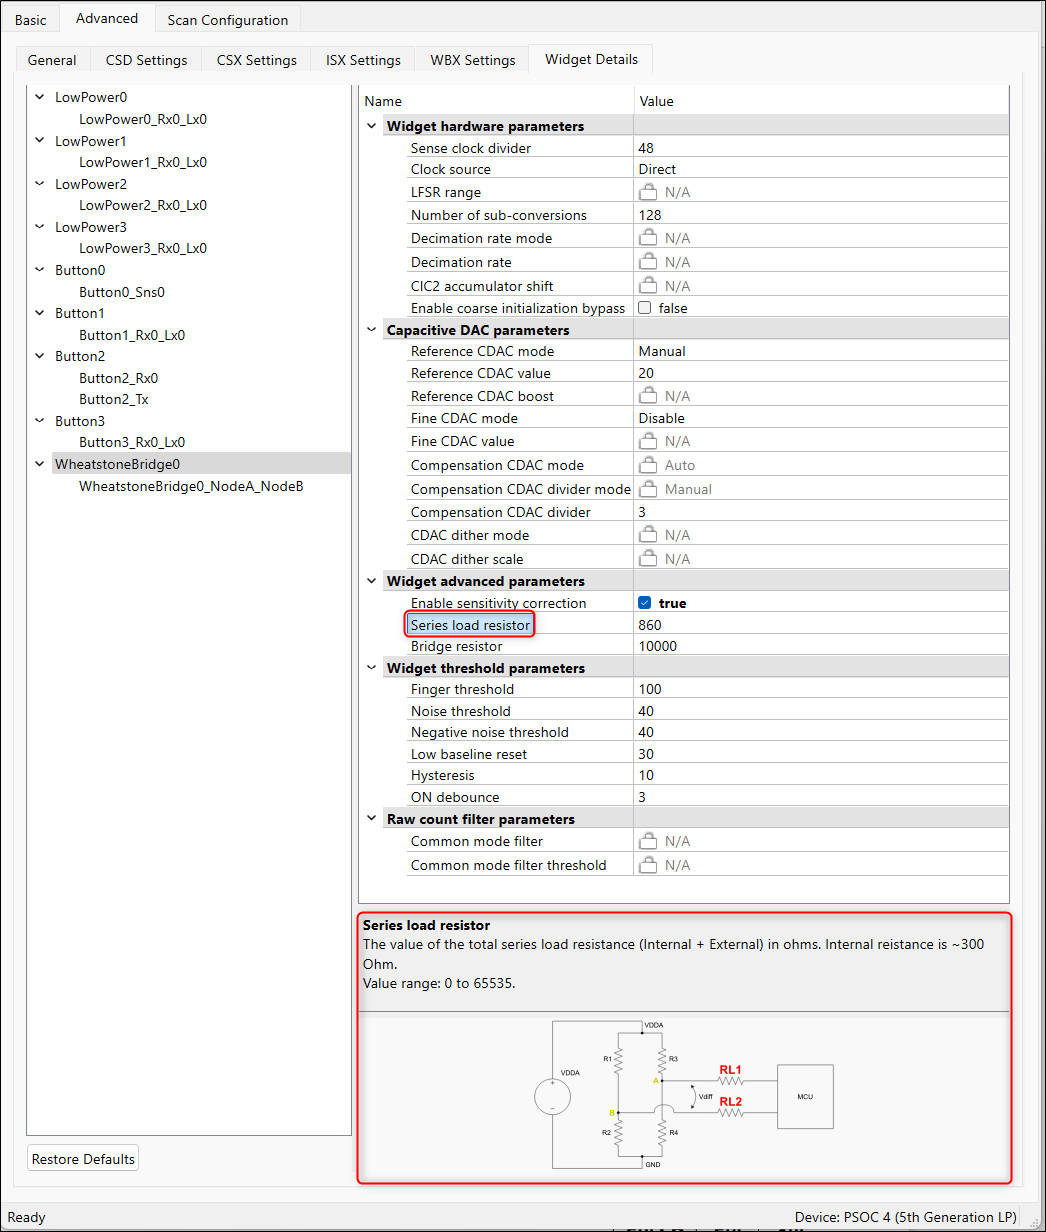
Task: Switch to the CSD Settings tab
Action: pyautogui.click(x=146, y=60)
